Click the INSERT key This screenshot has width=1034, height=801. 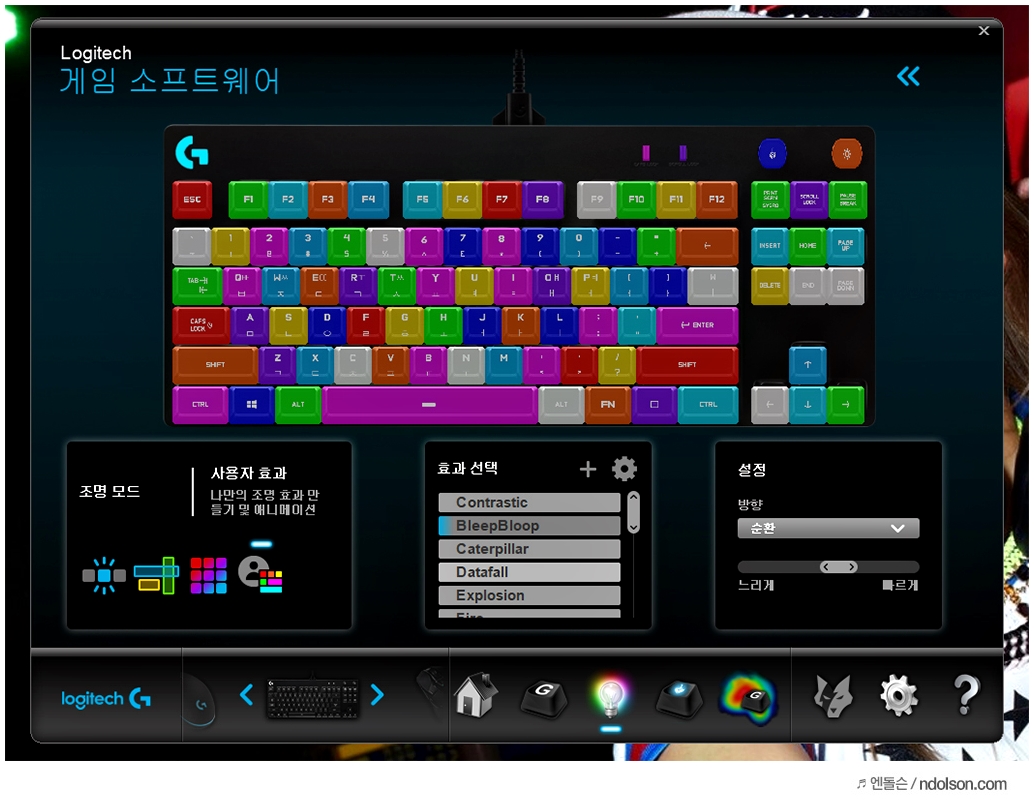click(x=770, y=246)
